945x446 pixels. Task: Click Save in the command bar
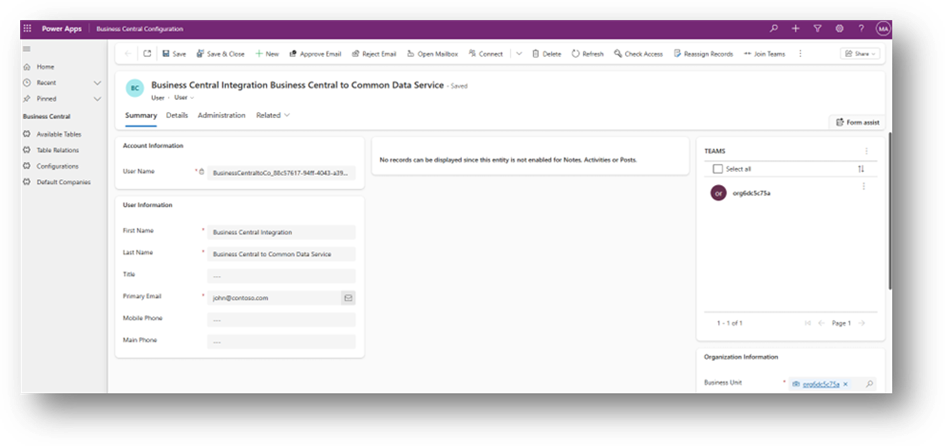(174, 54)
